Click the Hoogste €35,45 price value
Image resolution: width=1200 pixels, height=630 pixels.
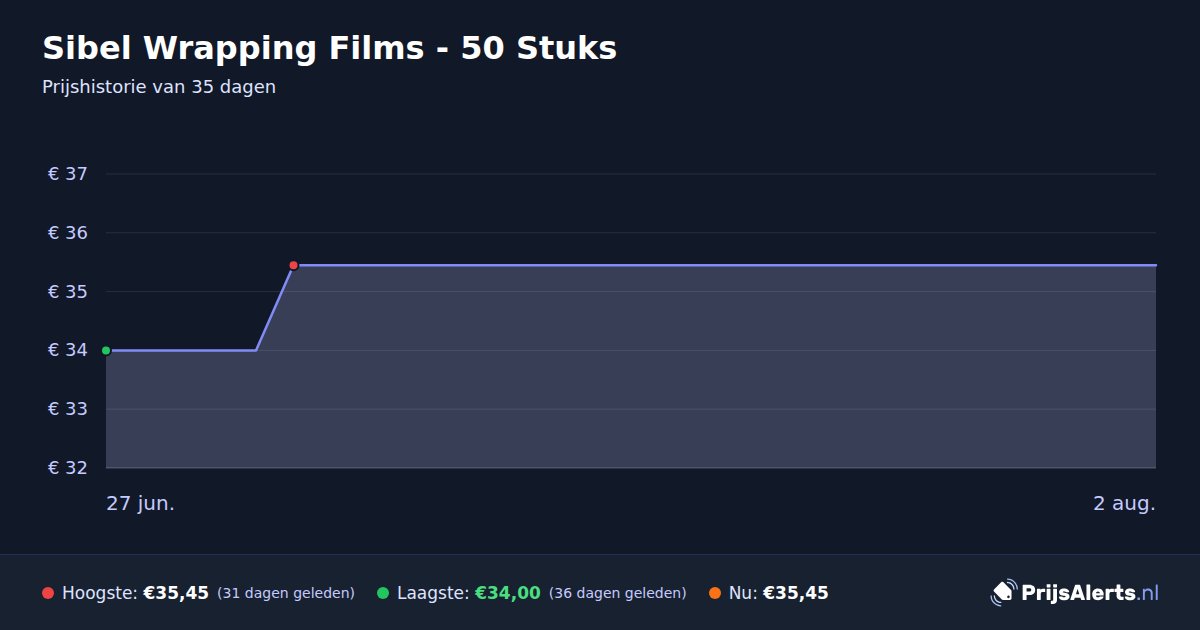coord(176,593)
